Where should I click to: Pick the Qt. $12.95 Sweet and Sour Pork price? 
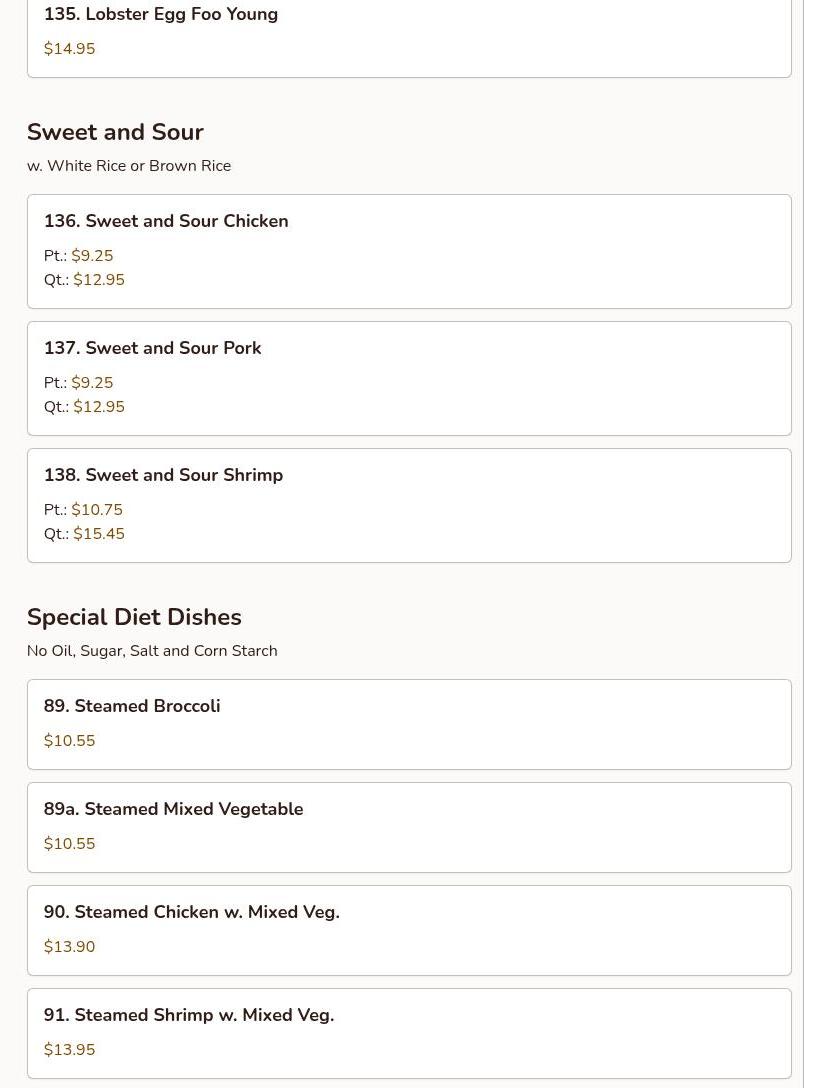[x=99, y=407]
